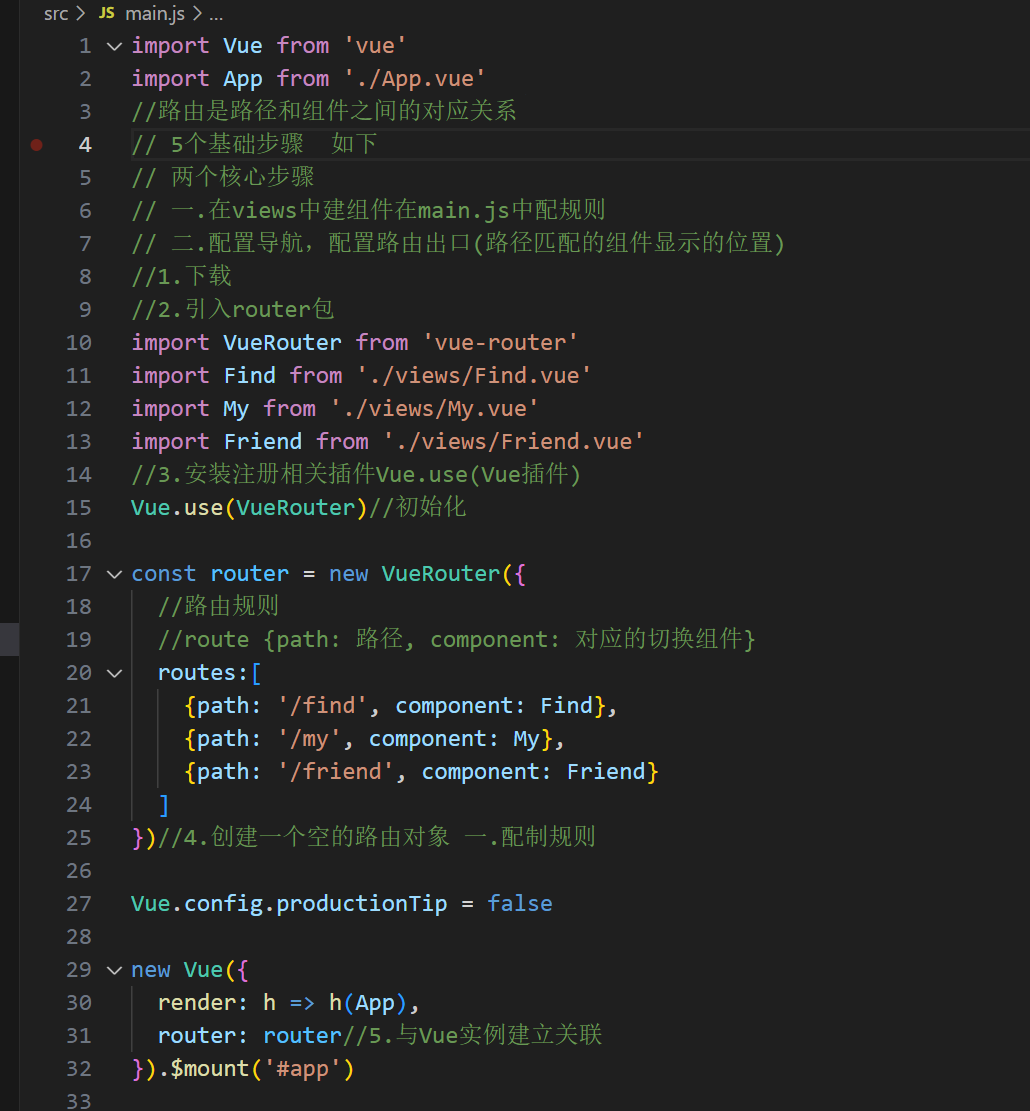The height and width of the screenshot is (1111, 1030).
Task: Click the line 3 comment about 路由
Action: 324,111
